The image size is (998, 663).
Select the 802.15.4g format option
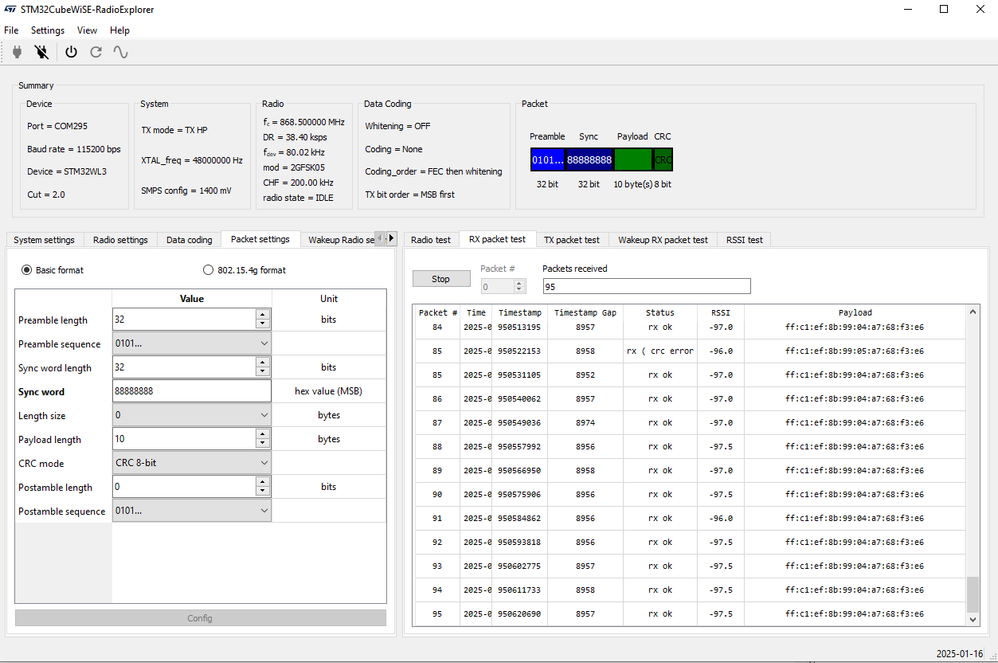point(208,270)
